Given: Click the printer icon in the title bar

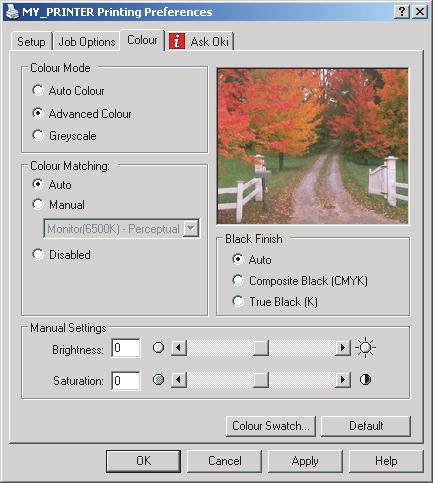Looking at the screenshot, I should pyautogui.click(x=12, y=12).
